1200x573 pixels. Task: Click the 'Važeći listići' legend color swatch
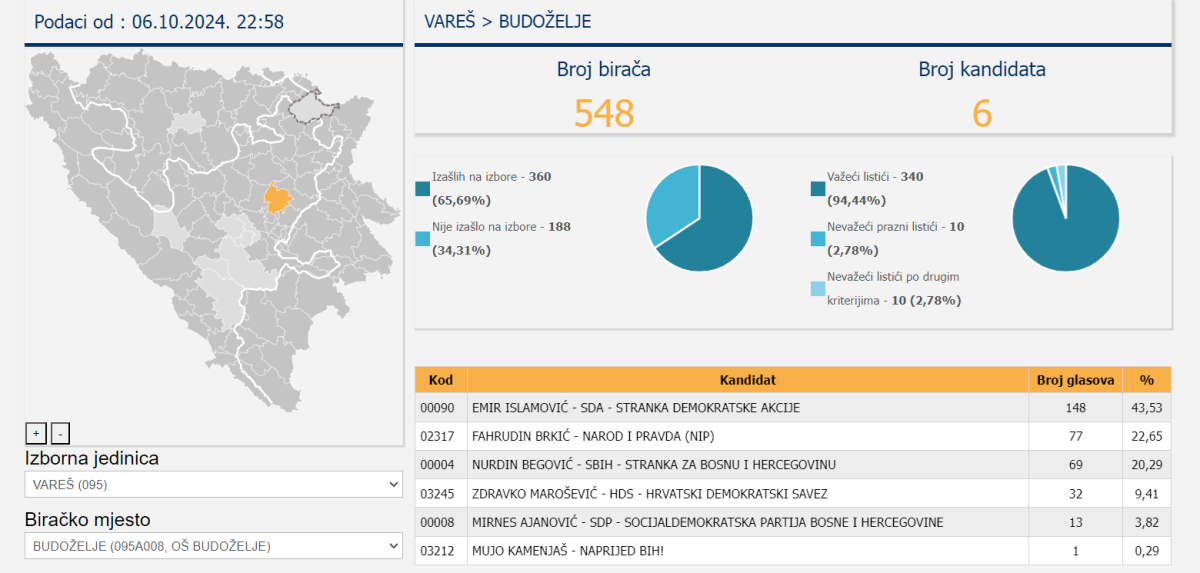[x=818, y=188]
